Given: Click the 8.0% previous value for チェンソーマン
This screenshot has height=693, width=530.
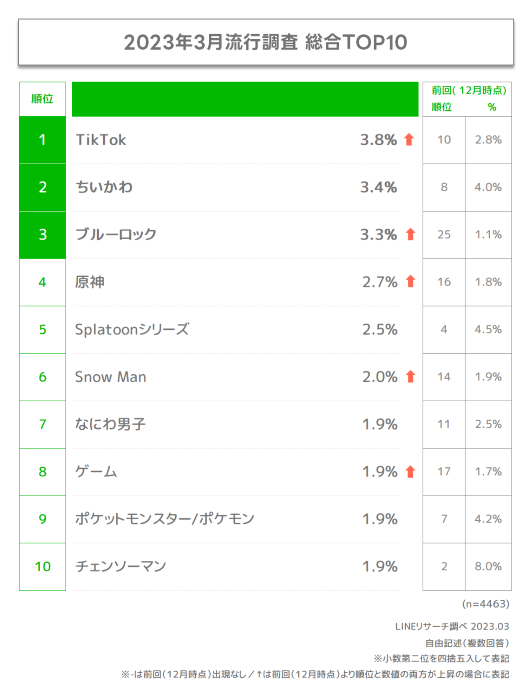Looking at the screenshot, I should pyautogui.click(x=488, y=566).
